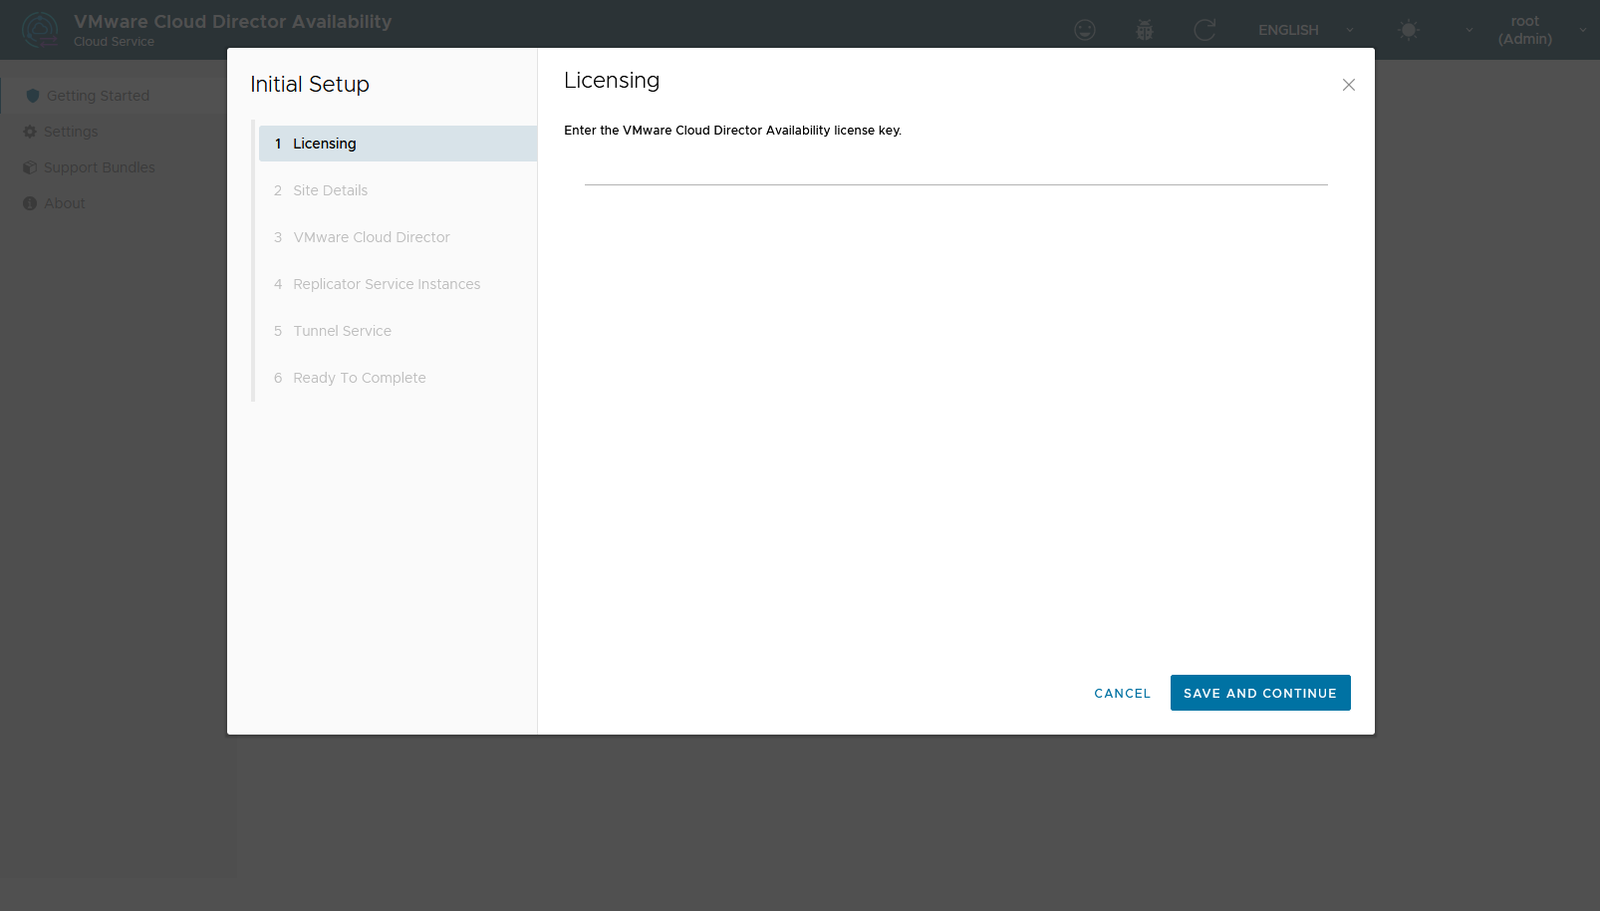Click 'Enter the VMware Cloud Director Availability license key' text

pos(733,130)
